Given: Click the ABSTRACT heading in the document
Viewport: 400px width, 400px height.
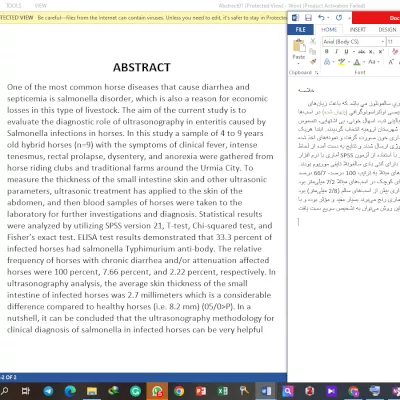Looking at the screenshot, I should click(142, 67).
